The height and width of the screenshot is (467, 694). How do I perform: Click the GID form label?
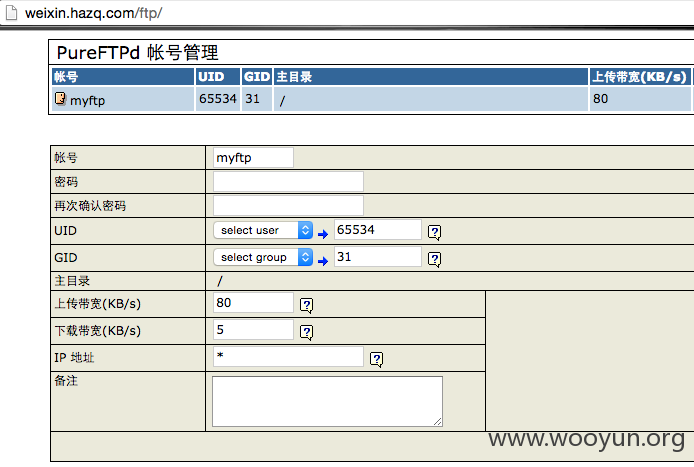(x=66, y=258)
